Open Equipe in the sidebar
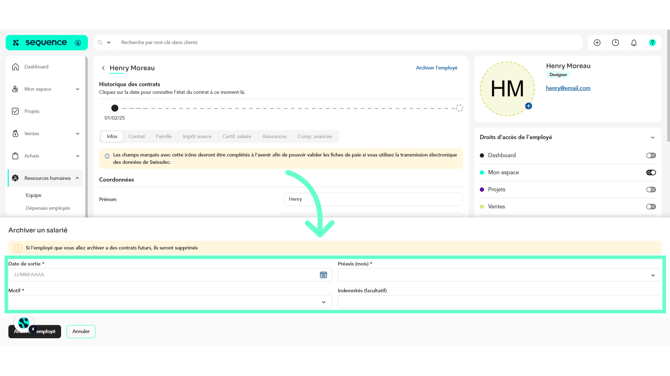This screenshot has width=670, height=376. (x=33, y=195)
